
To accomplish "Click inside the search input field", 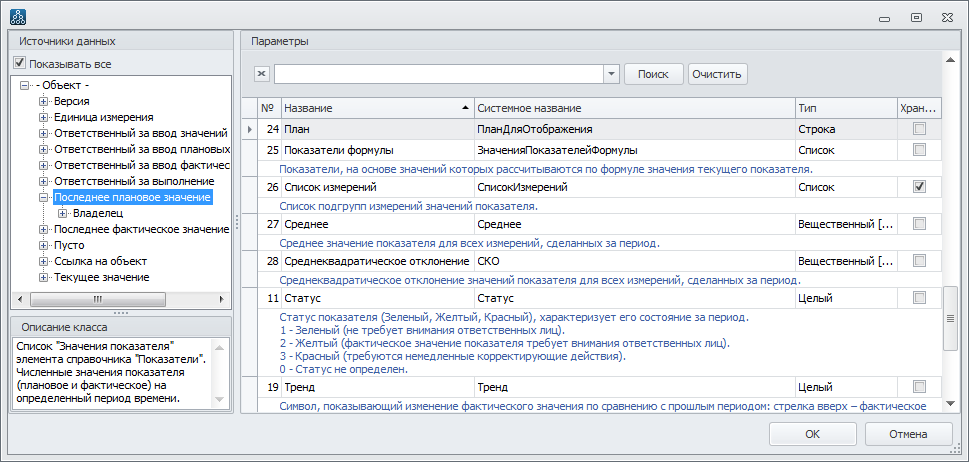I will [438, 74].
